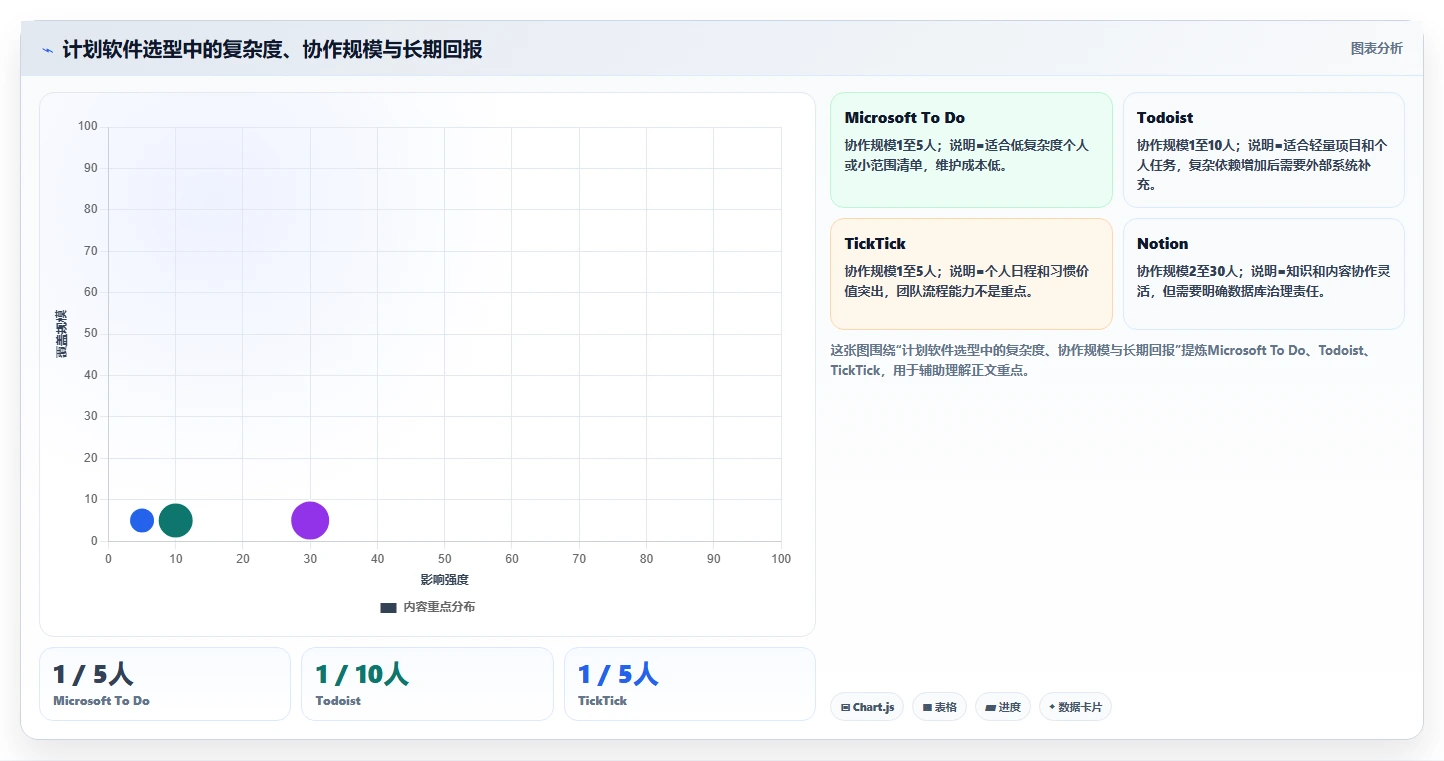The width and height of the screenshot is (1444, 761).
Task: Click the y-axis label 100
Action: [x=88, y=126]
